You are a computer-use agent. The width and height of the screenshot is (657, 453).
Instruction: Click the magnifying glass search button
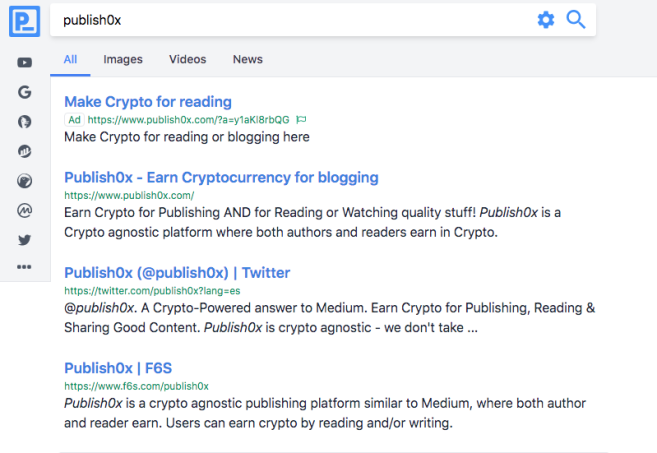(x=576, y=20)
